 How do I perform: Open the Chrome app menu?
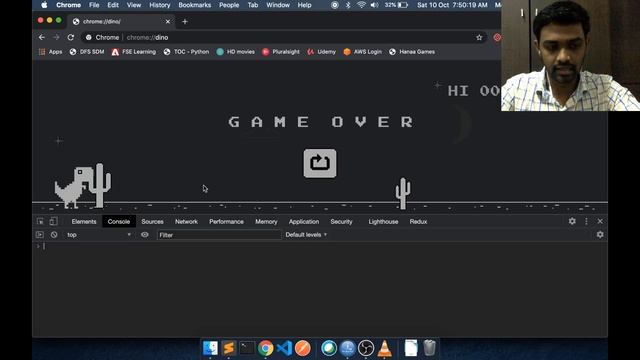pyautogui.click(x=69, y=5)
